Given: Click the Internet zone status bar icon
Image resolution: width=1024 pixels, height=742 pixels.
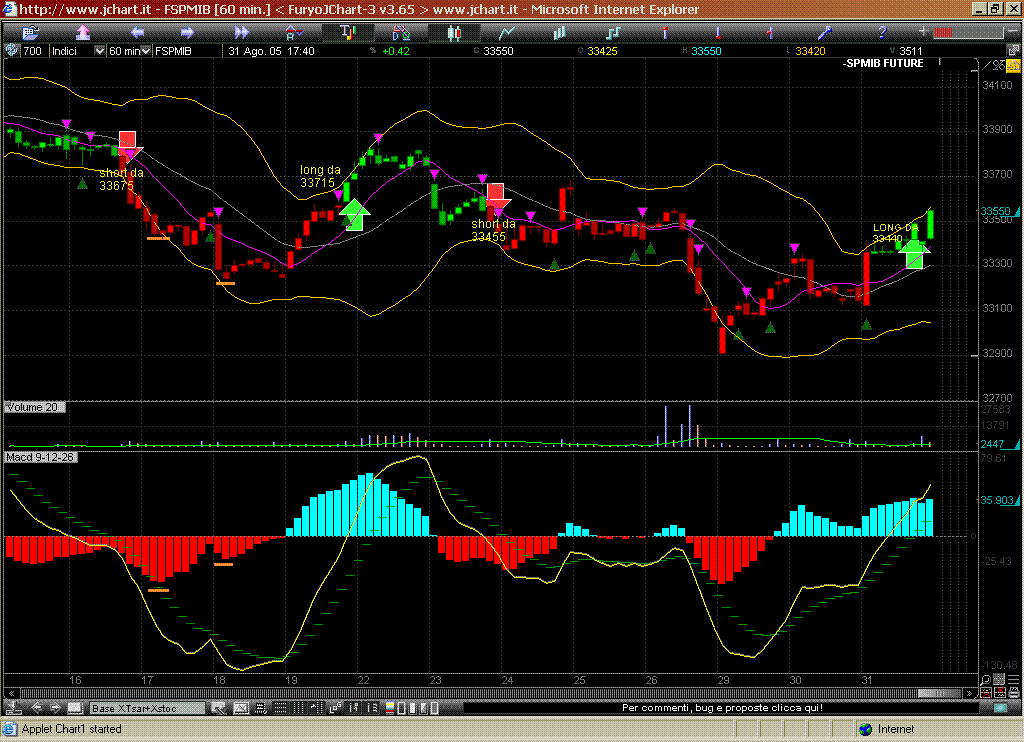Looking at the screenshot, I should 865,729.
